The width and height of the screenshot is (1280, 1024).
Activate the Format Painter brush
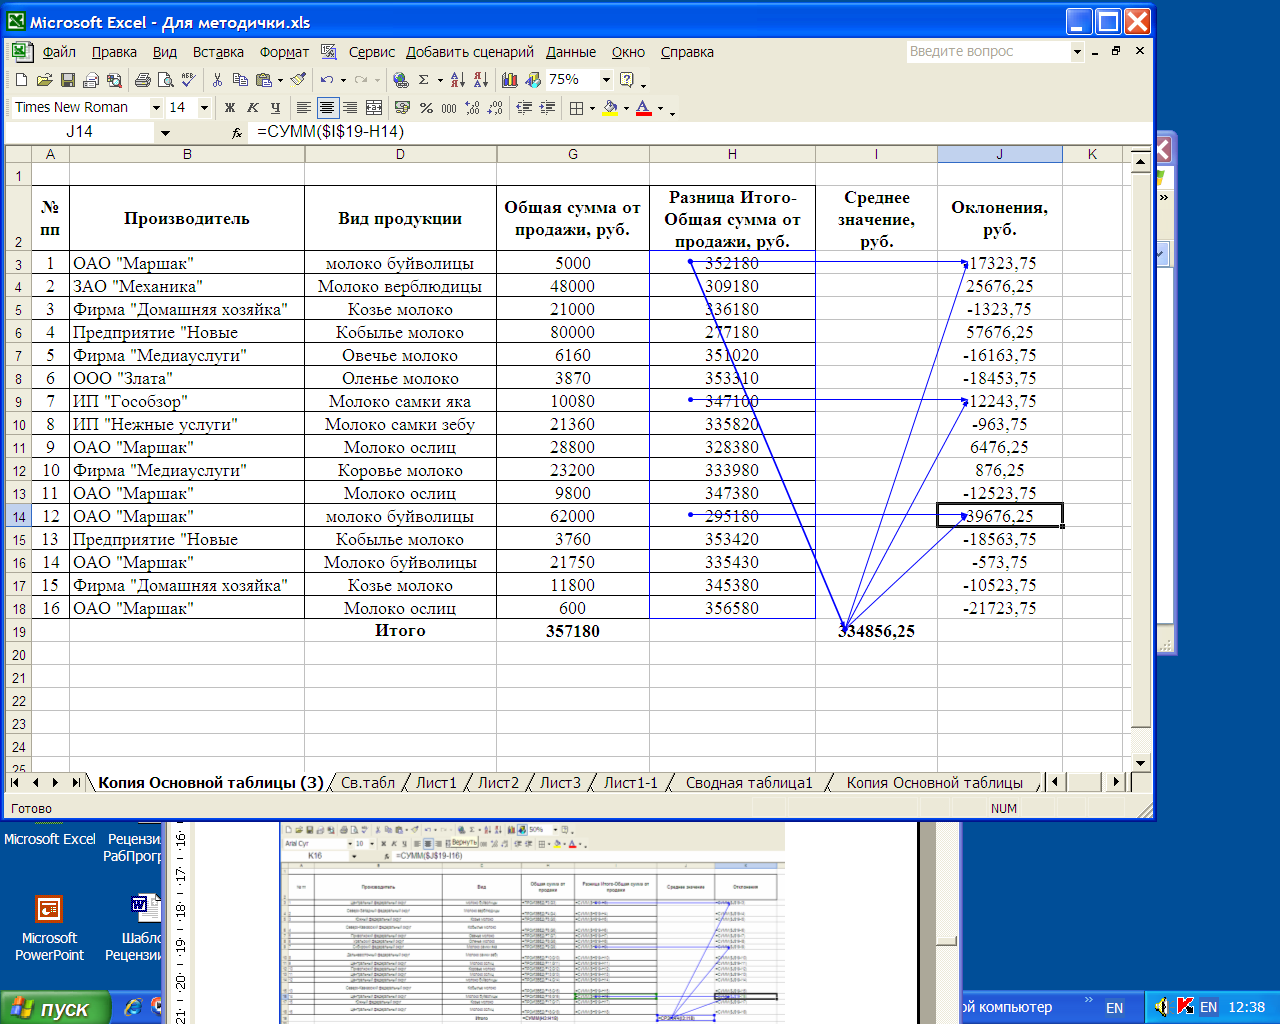point(299,80)
